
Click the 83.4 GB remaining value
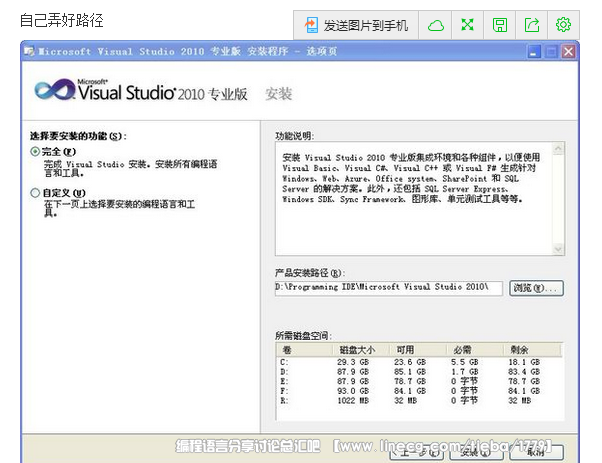pyautogui.click(x=524, y=372)
